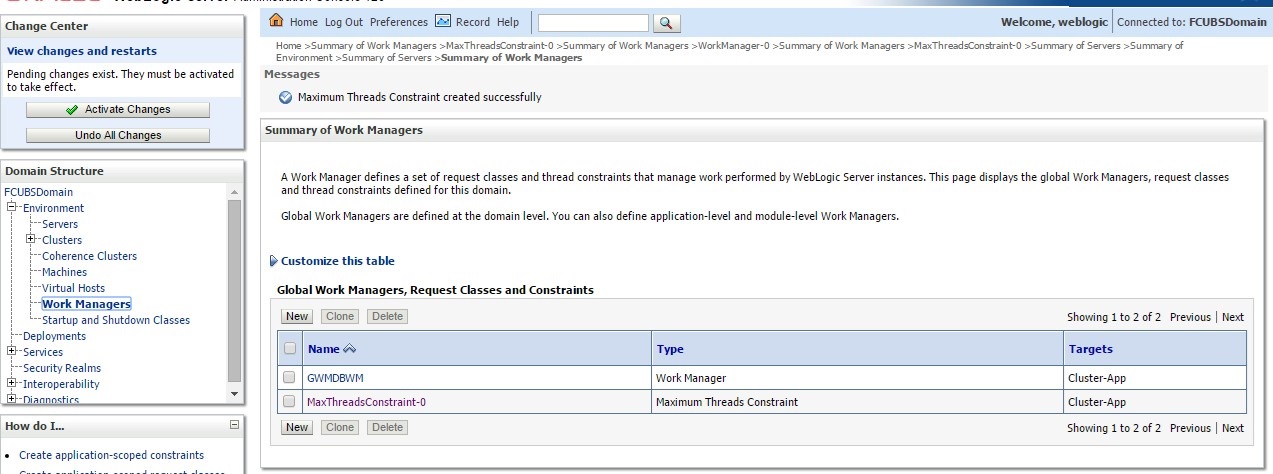1273x474 pixels.
Task: Click the Delete button above the table
Action: point(387,316)
